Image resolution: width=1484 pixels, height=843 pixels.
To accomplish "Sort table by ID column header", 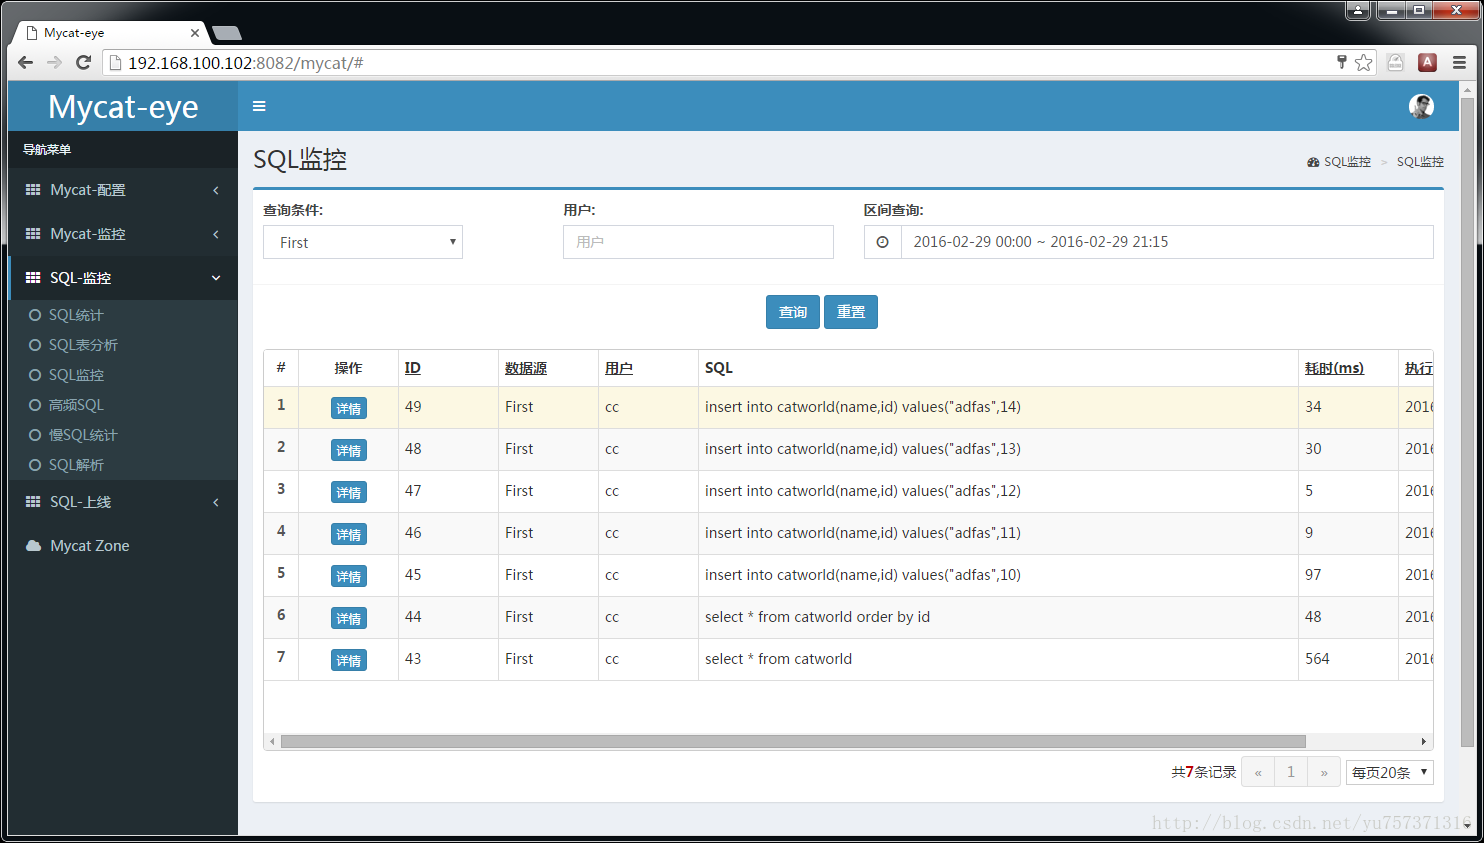I will (x=413, y=368).
